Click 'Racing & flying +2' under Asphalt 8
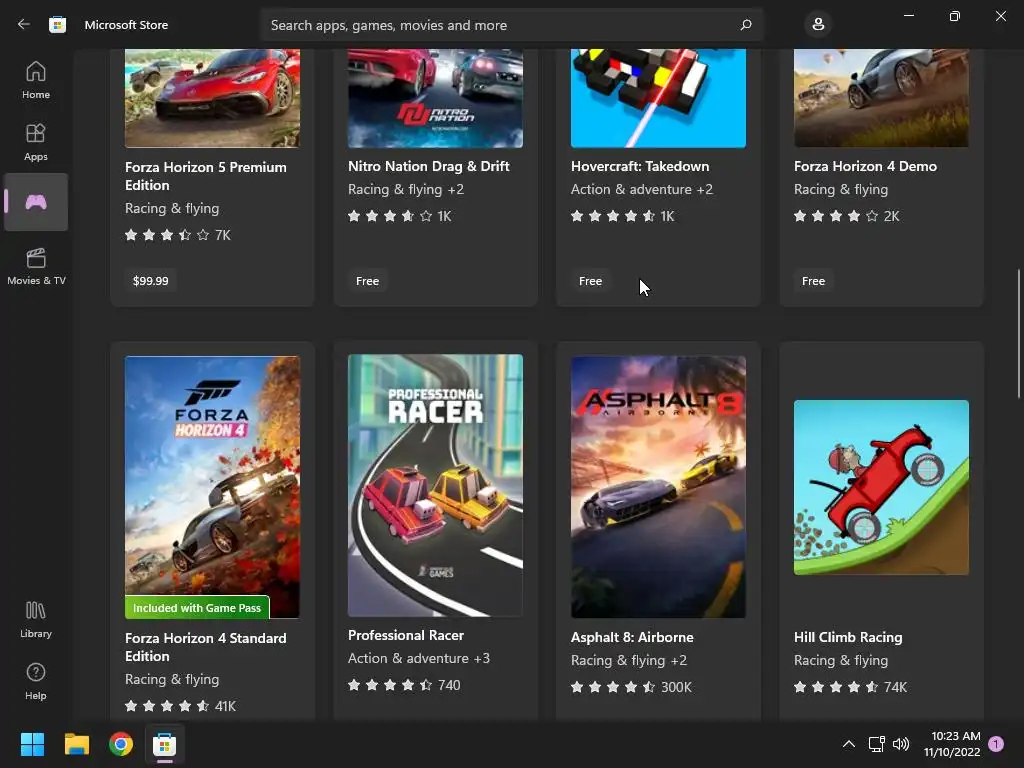The image size is (1024, 768). coord(629,660)
